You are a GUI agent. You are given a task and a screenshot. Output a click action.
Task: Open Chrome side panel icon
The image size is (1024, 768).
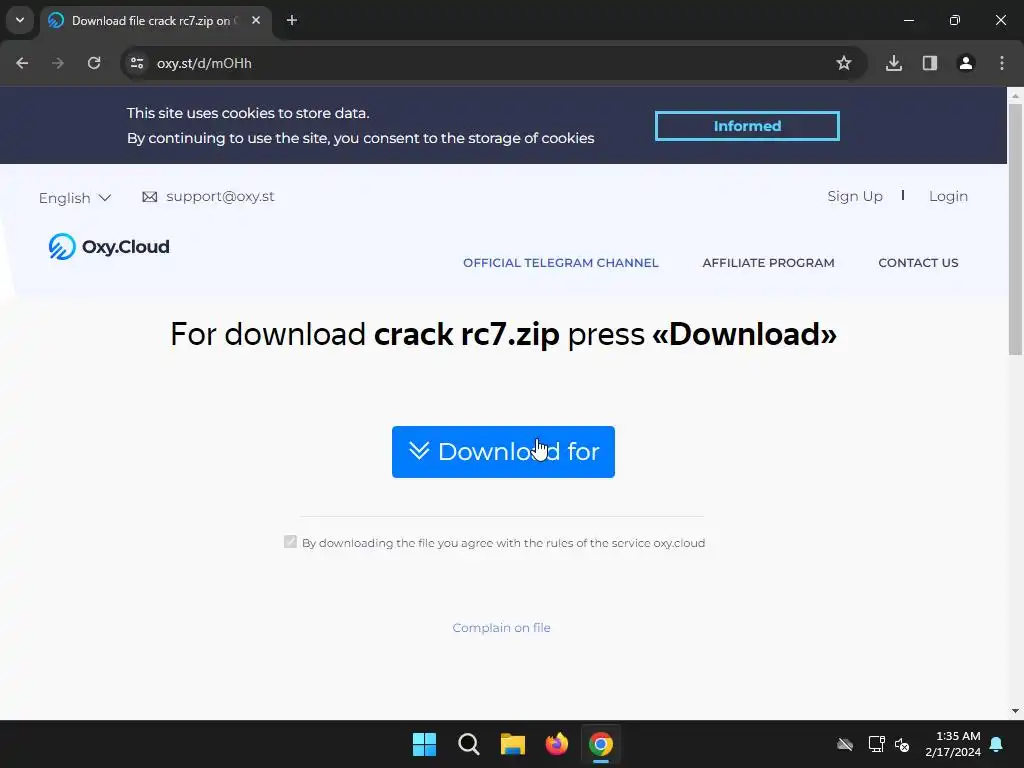click(930, 63)
